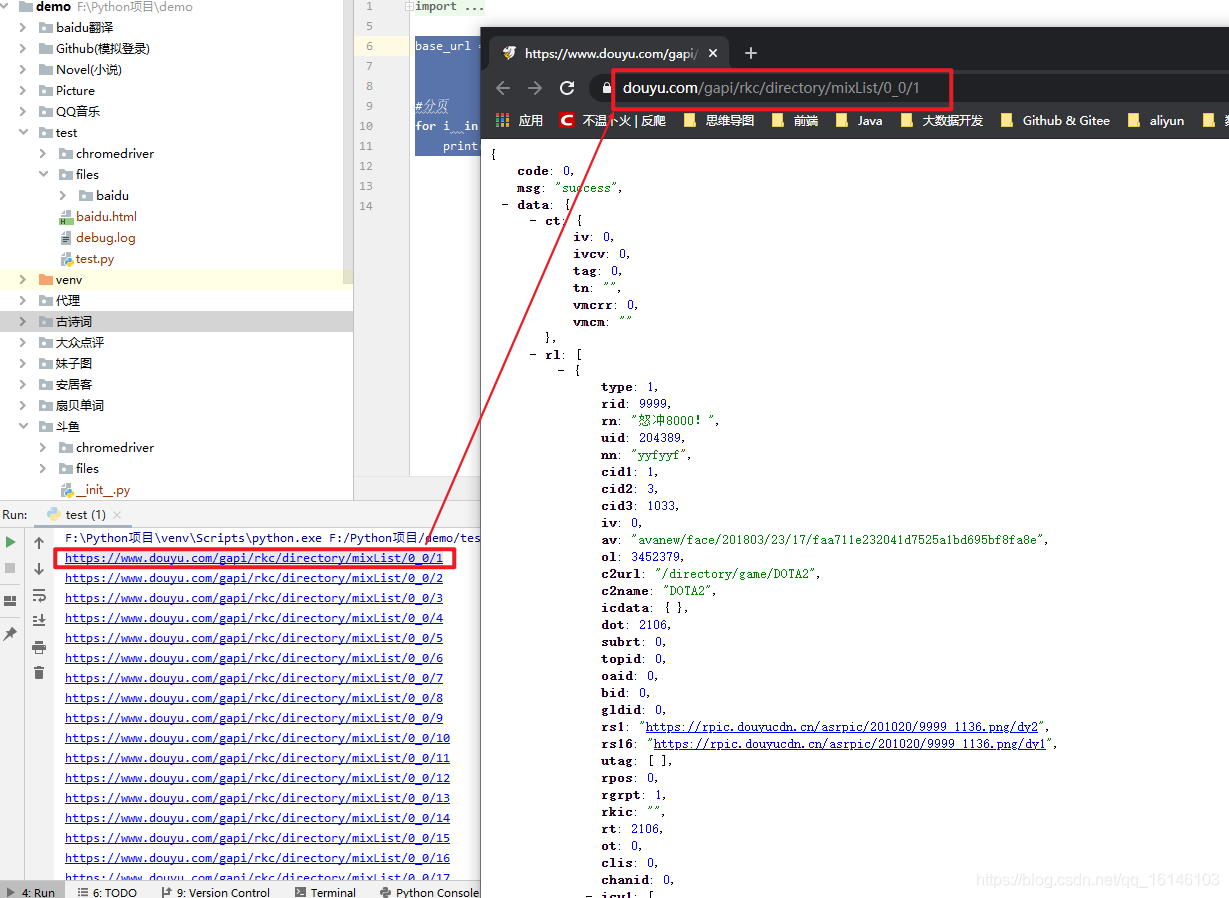Expand the 大众点评 folder
This screenshot has height=898, width=1229.
[23, 342]
